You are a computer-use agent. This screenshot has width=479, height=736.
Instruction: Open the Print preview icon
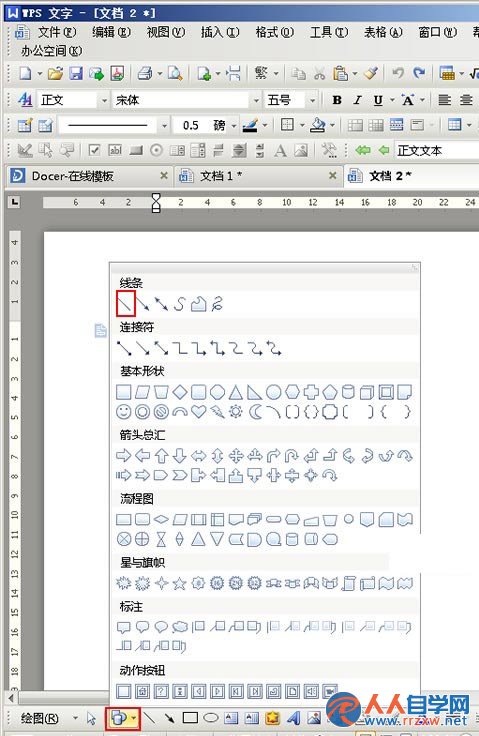(x=175, y=73)
